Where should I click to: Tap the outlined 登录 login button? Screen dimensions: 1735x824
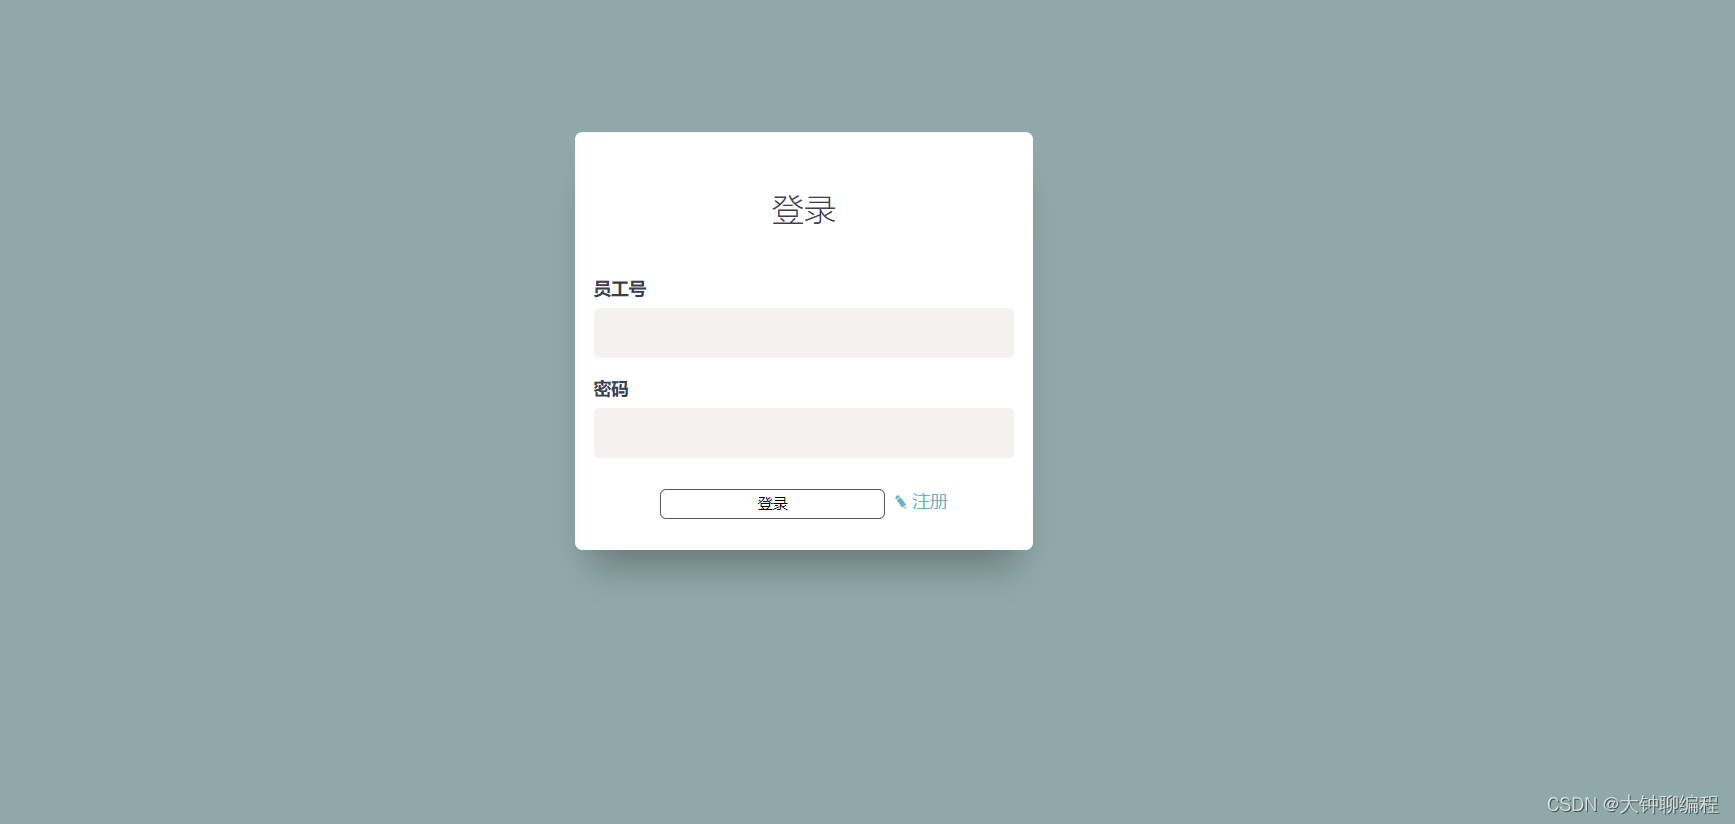[x=772, y=504]
